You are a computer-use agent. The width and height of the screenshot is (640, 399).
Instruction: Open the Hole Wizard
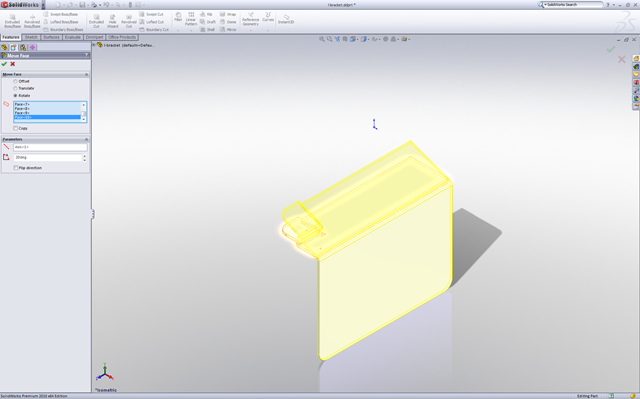point(113,21)
